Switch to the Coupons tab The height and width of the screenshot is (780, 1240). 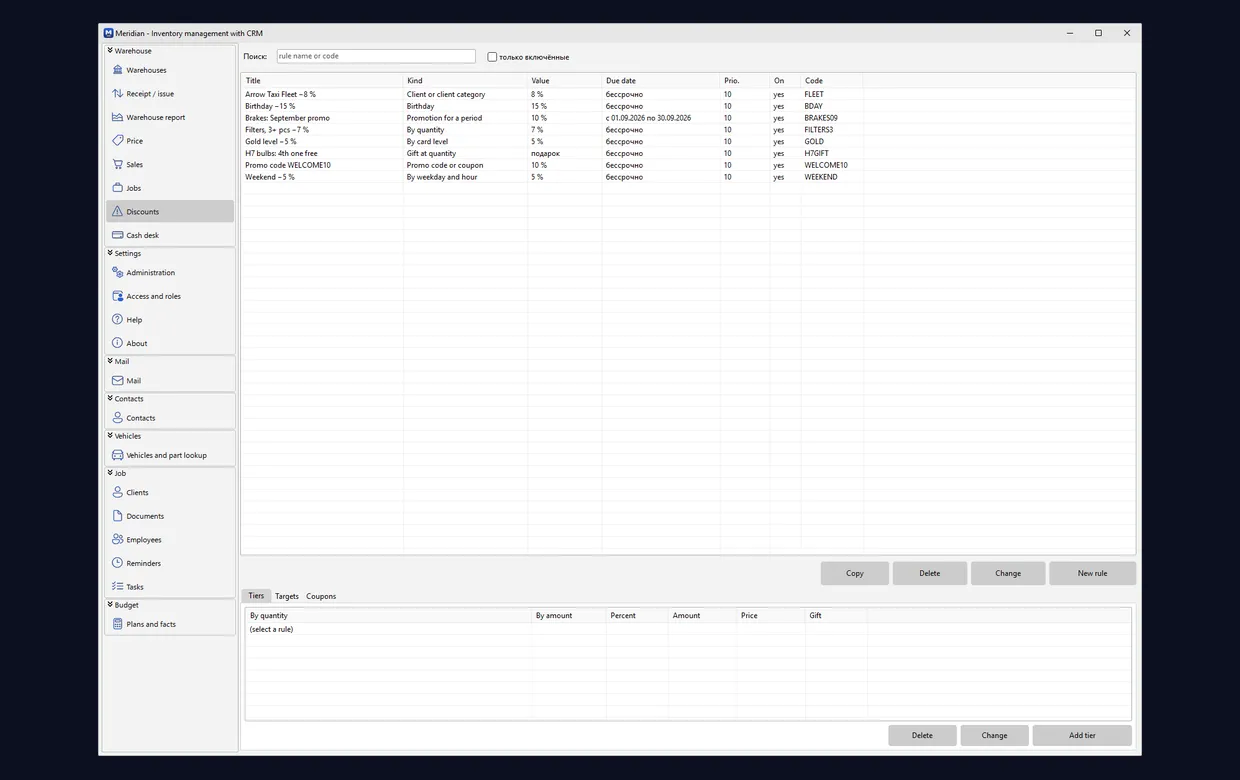click(x=321, y=596)
